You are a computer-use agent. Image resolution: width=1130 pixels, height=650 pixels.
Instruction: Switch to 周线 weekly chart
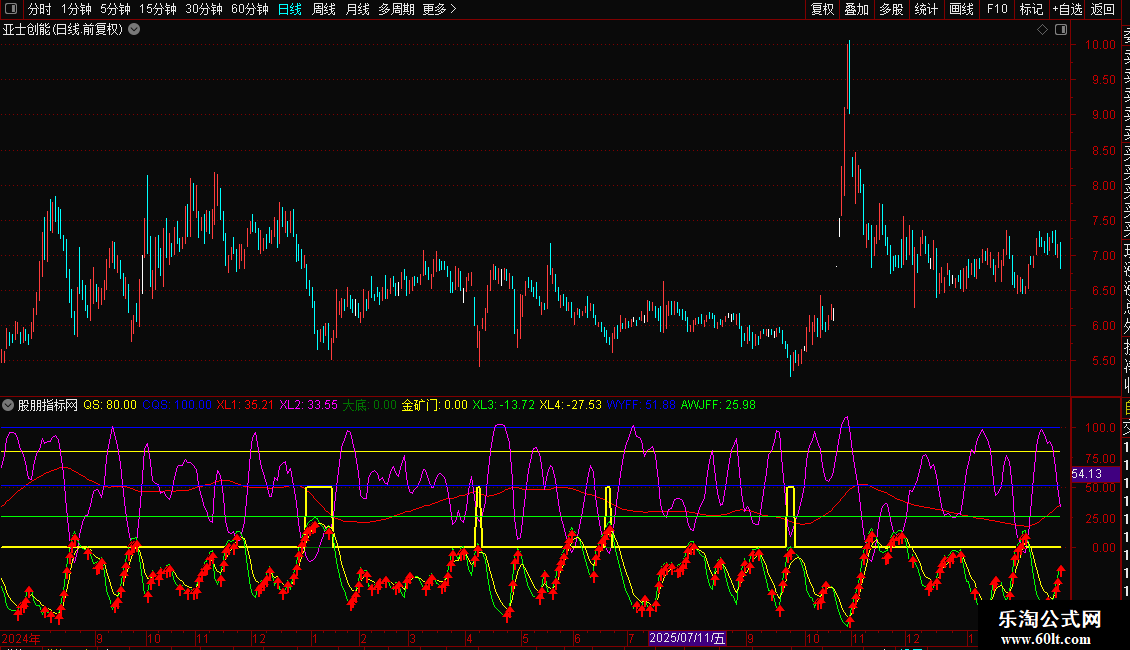[324, 9]
